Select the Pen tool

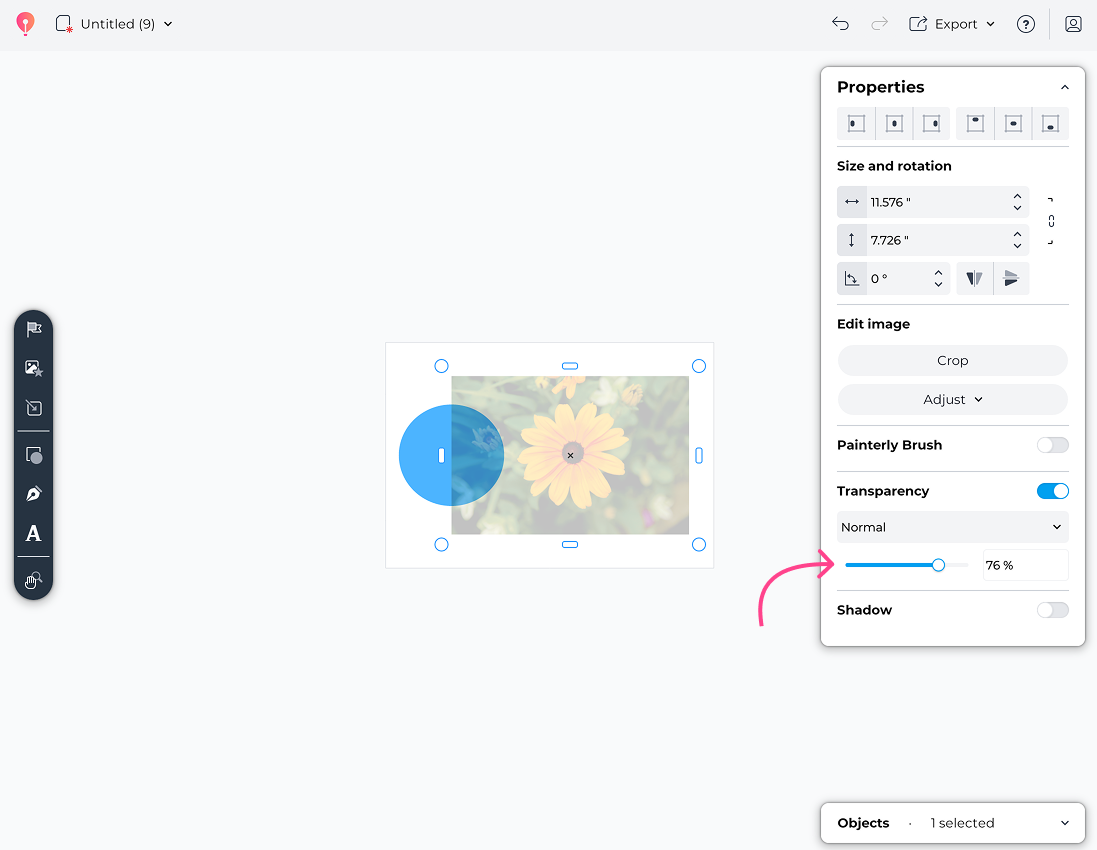point(34,494)
